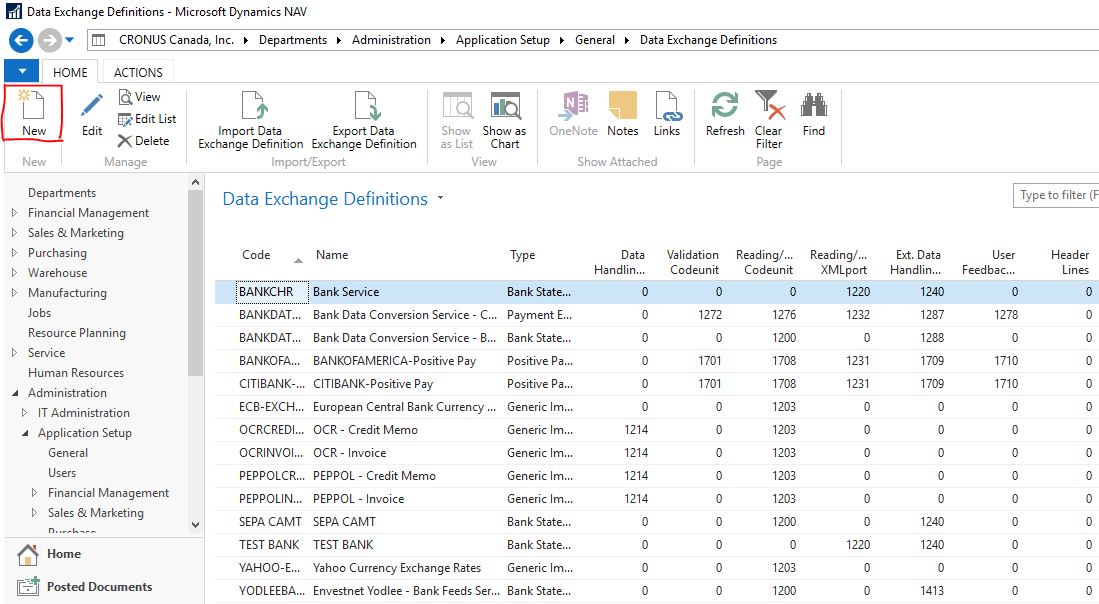
Task: Import Data Exchange Definition
Action: pyautogui.click(x=251, y=120)
